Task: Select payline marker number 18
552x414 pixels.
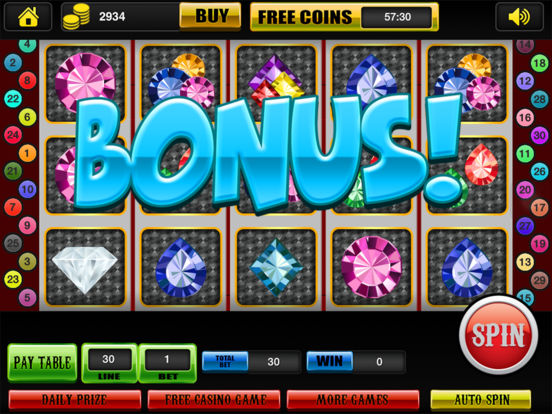Action: (539, 63)
